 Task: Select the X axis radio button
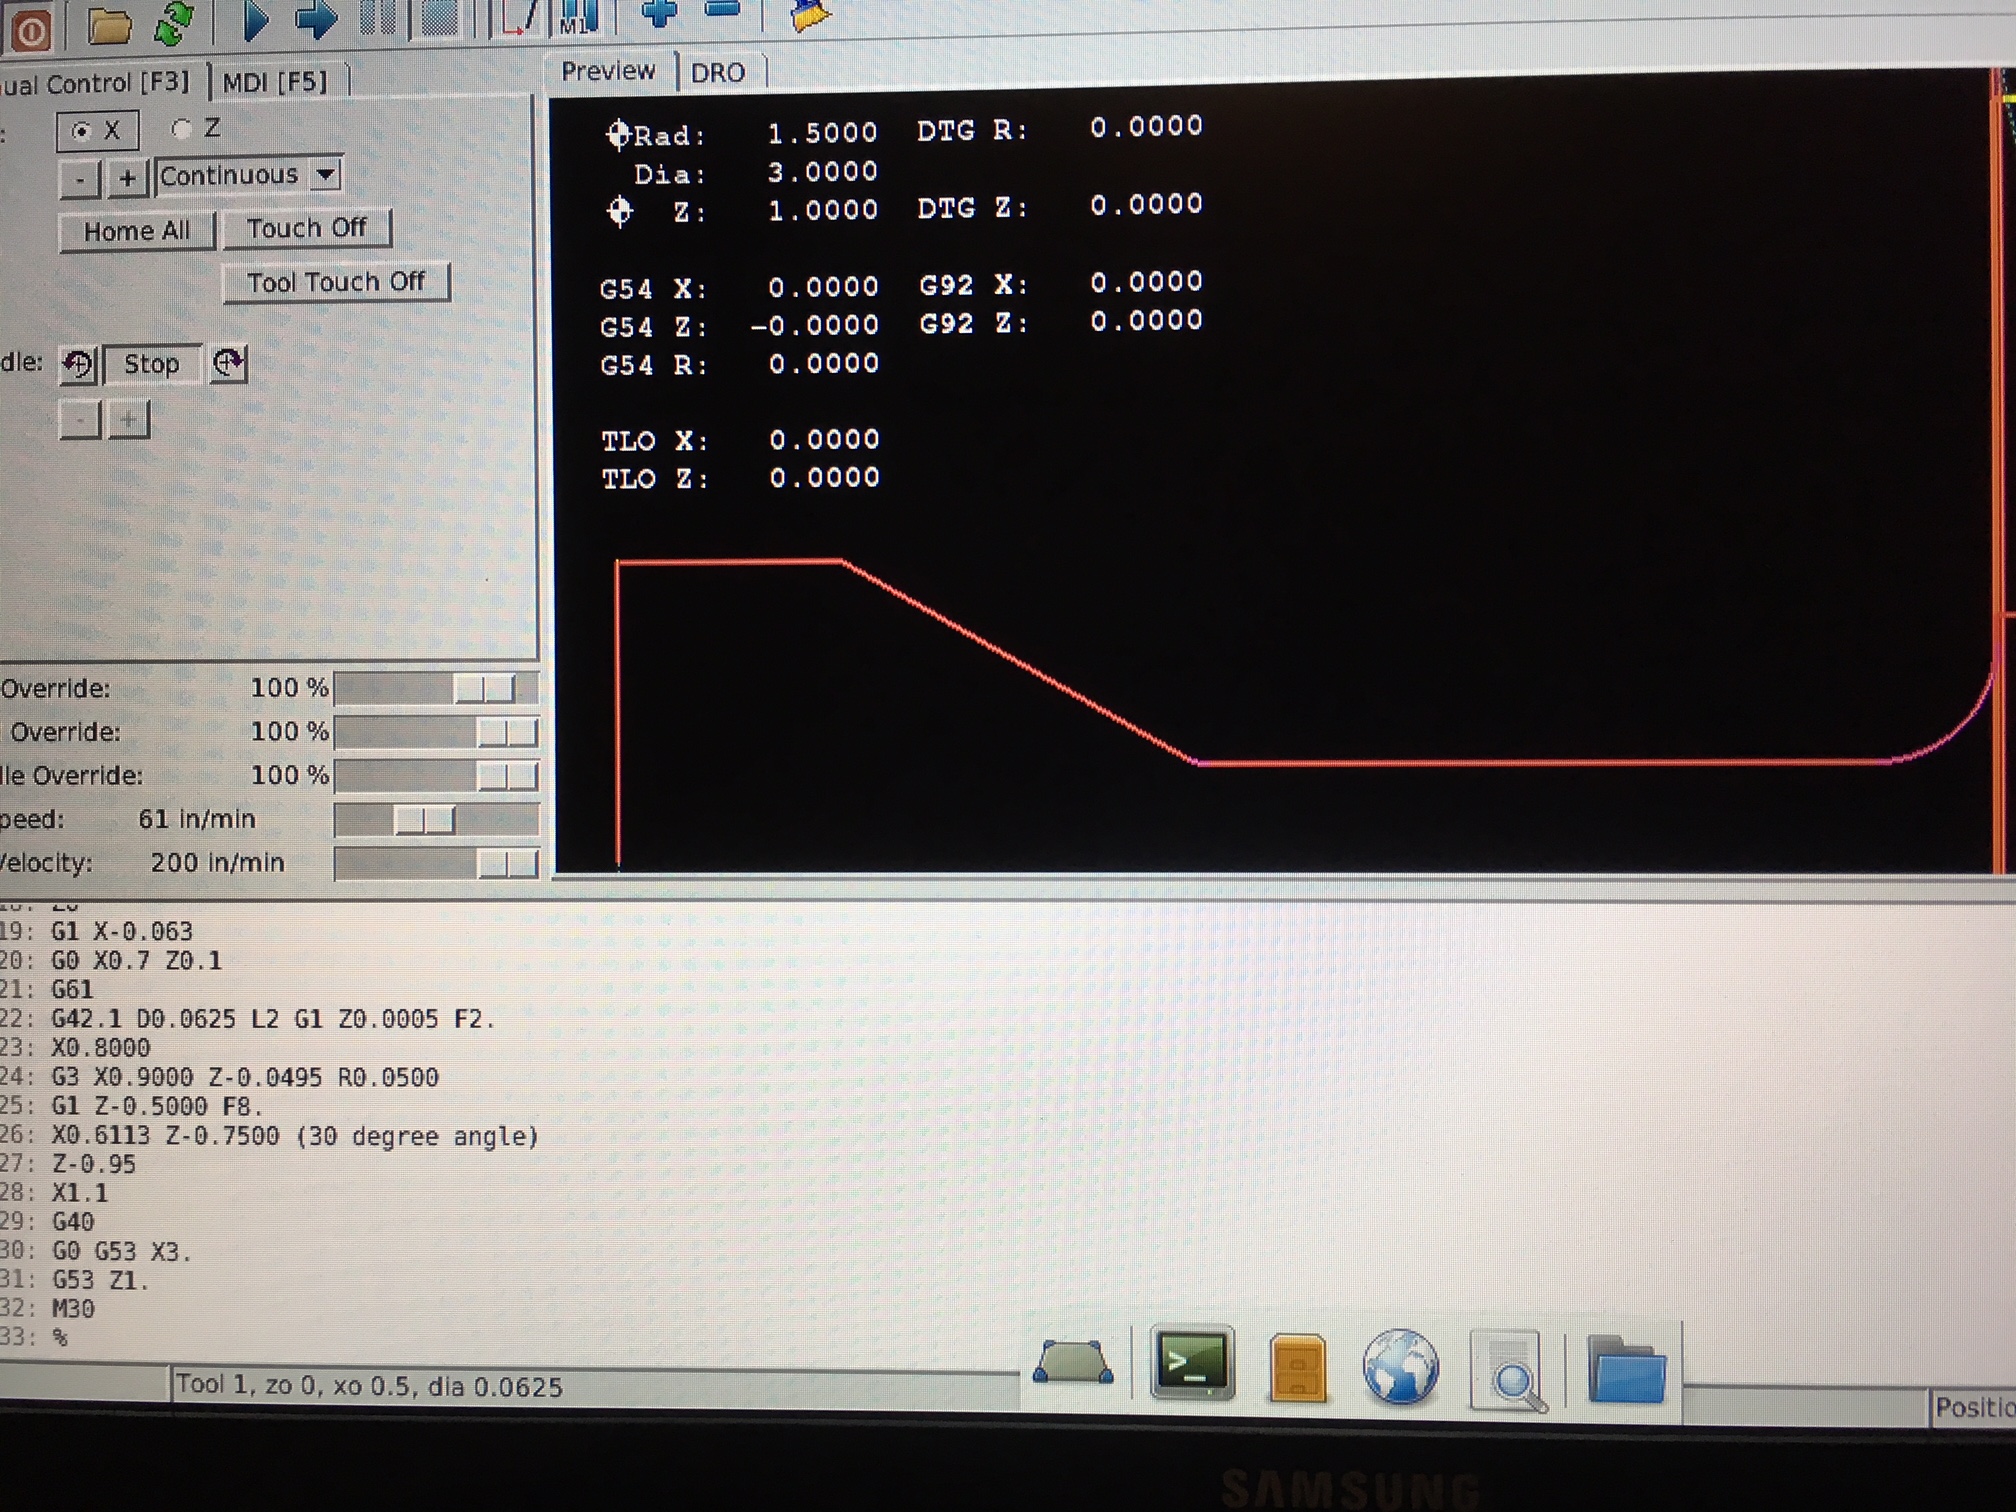click(x=97, y=131)
